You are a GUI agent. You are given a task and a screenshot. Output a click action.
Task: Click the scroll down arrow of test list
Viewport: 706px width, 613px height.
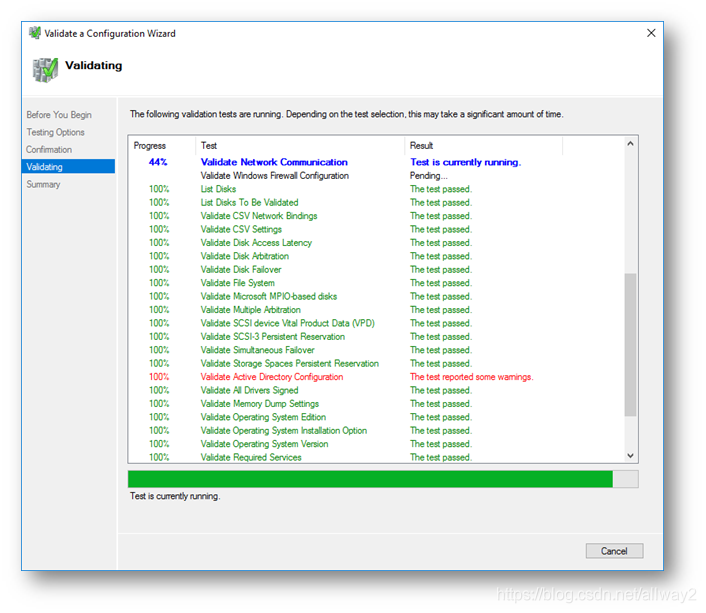630,455
